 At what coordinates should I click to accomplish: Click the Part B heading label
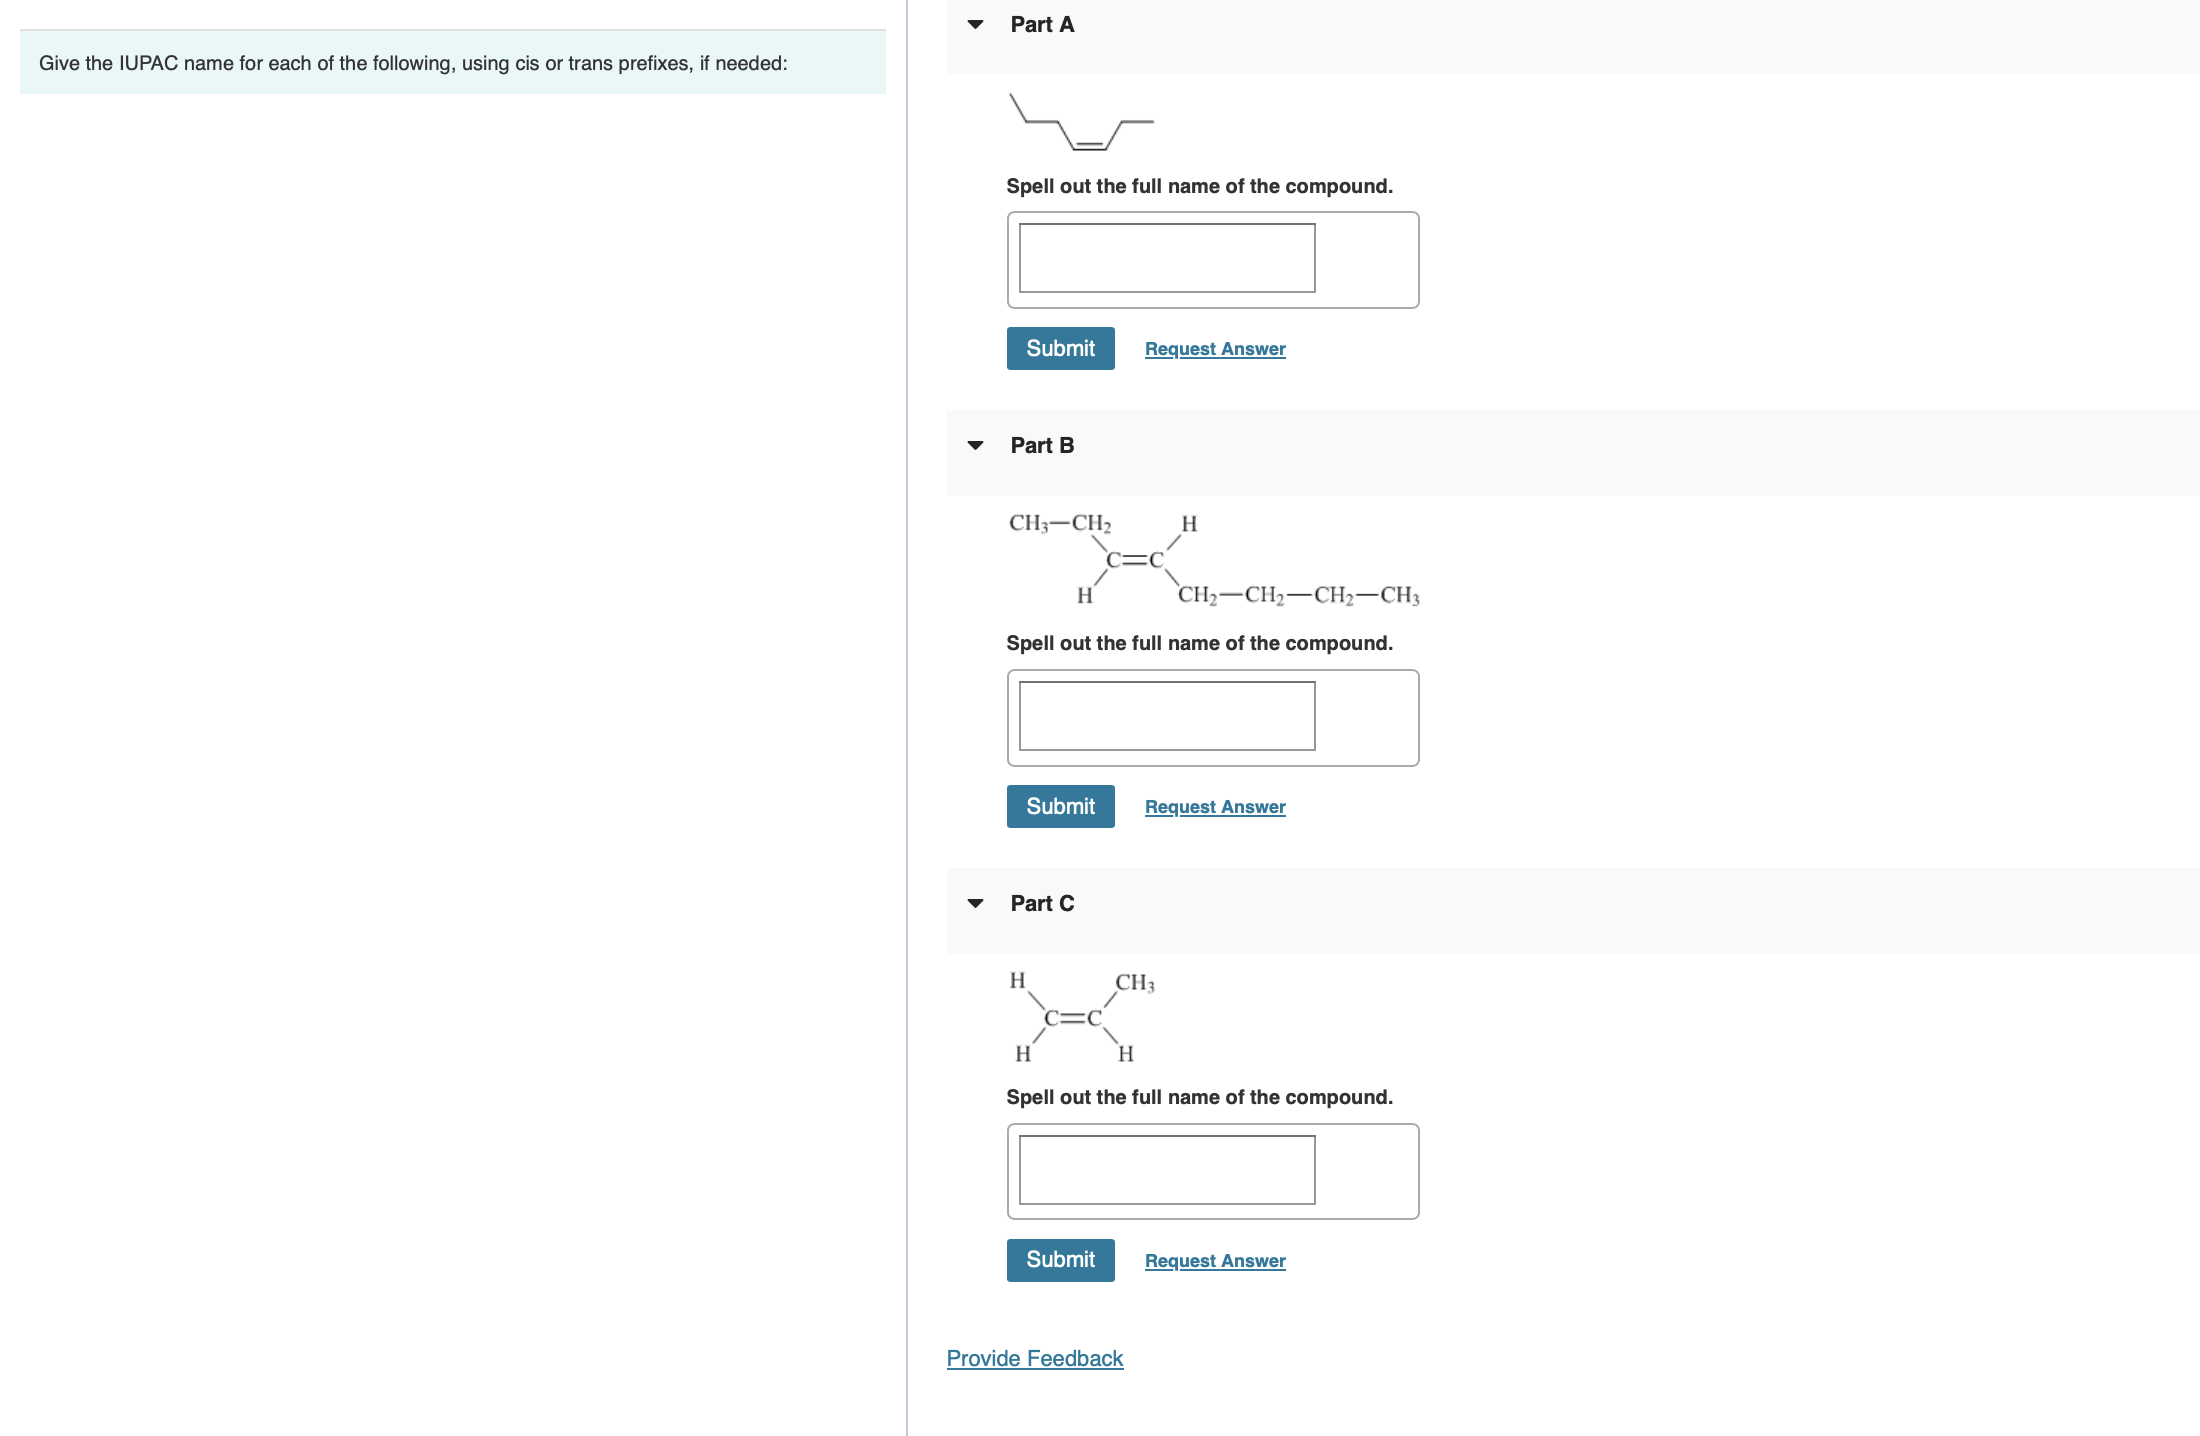pyautogui.click(x=1041, y=446)
